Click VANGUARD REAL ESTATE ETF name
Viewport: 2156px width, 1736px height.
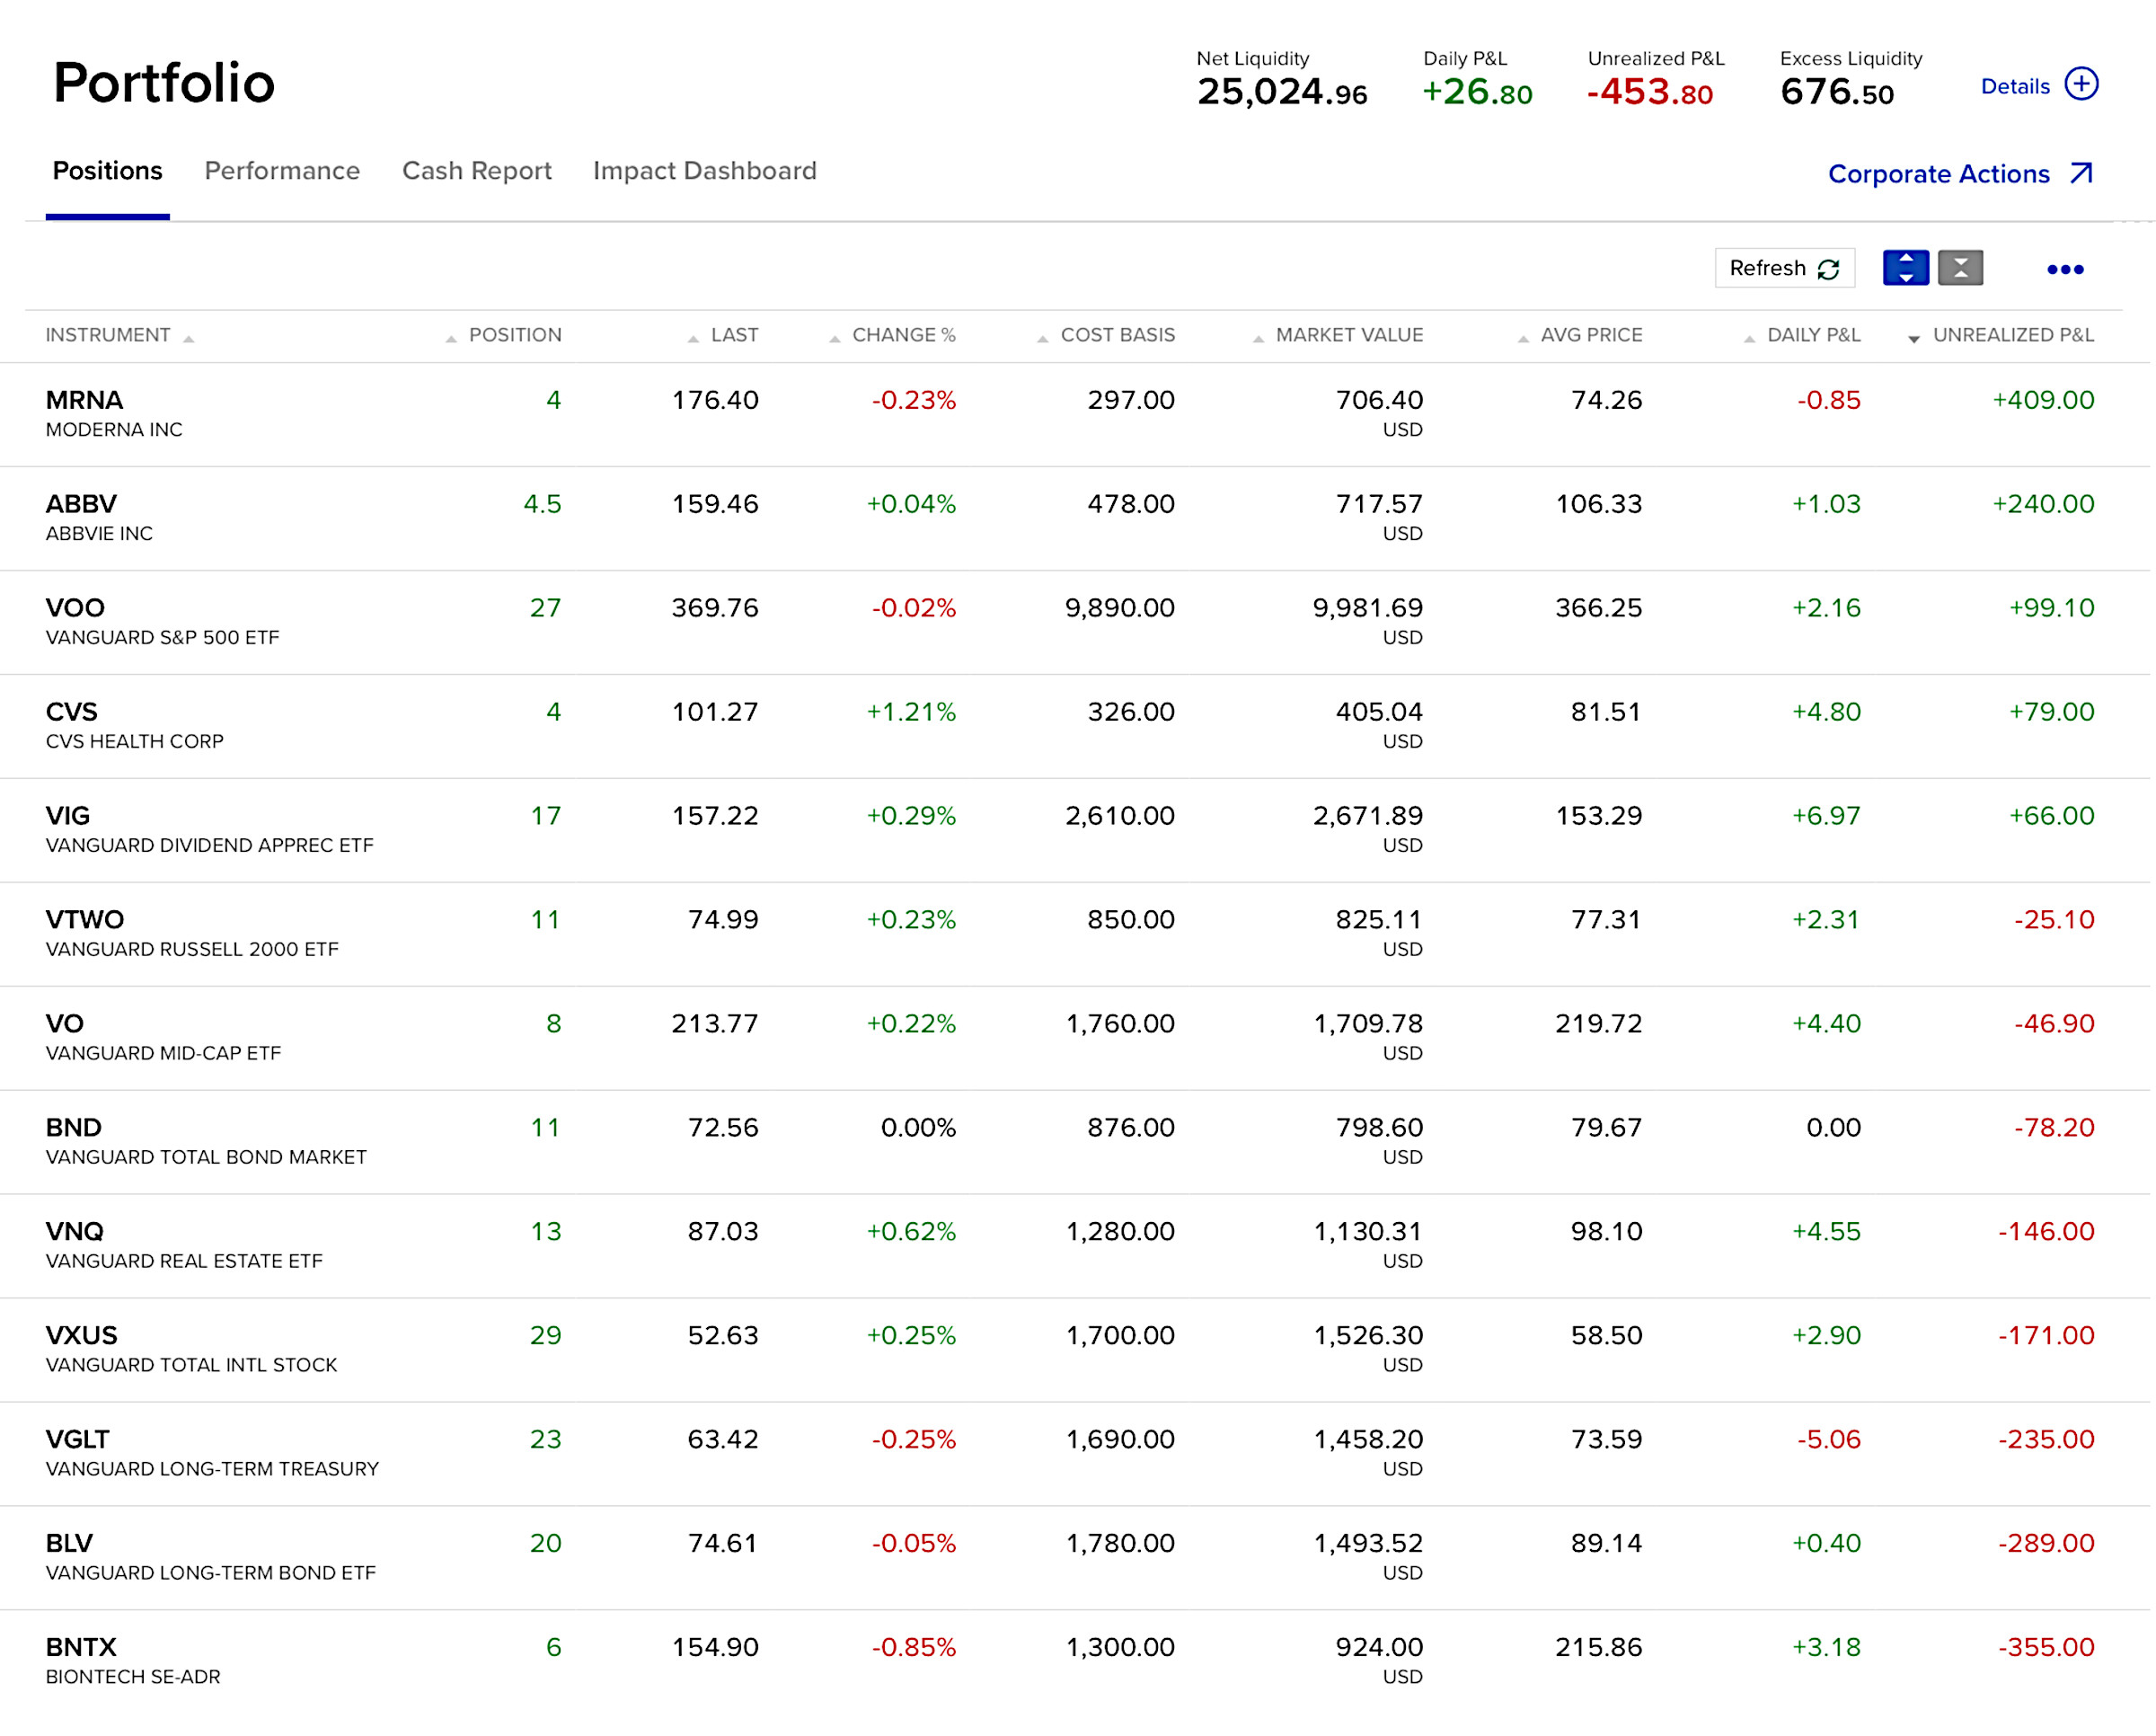pyautogui.click(x=184, y=1262)
